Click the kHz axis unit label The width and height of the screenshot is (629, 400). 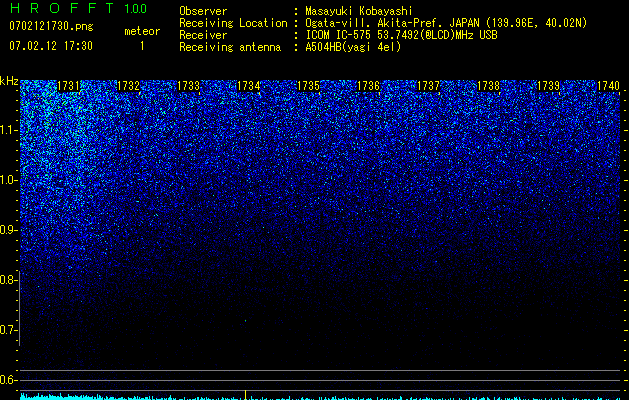pyautogui.click(x=9, y=81)
